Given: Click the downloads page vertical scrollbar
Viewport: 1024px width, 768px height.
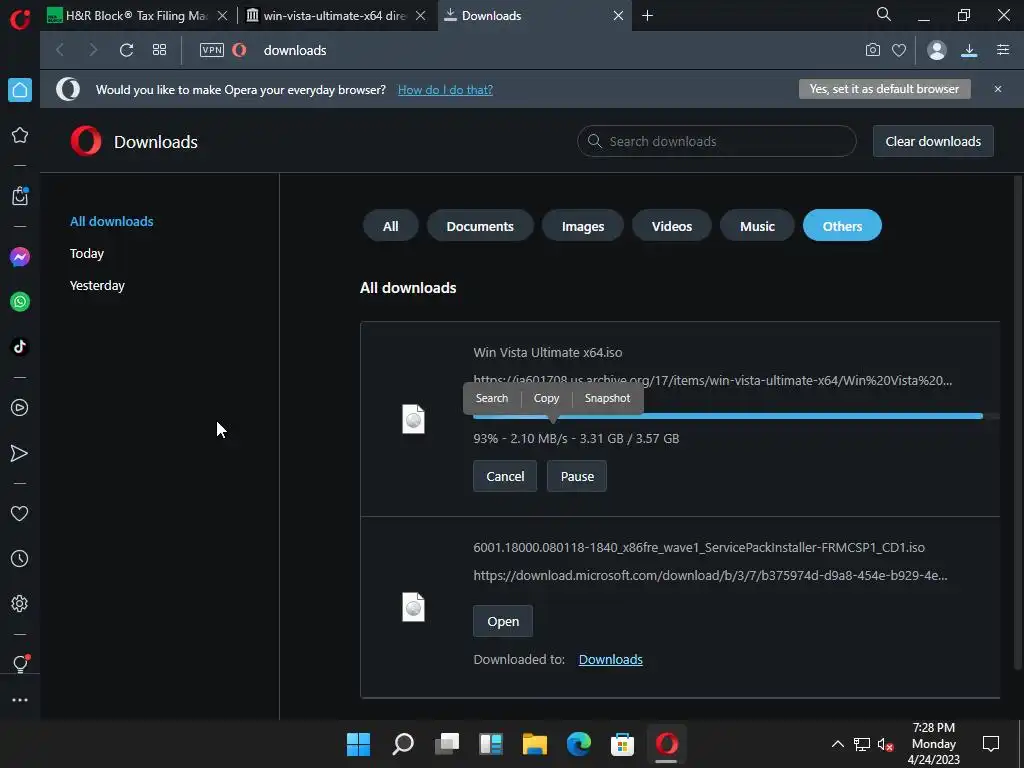Looking at the screenshot, I should 1017,422.
